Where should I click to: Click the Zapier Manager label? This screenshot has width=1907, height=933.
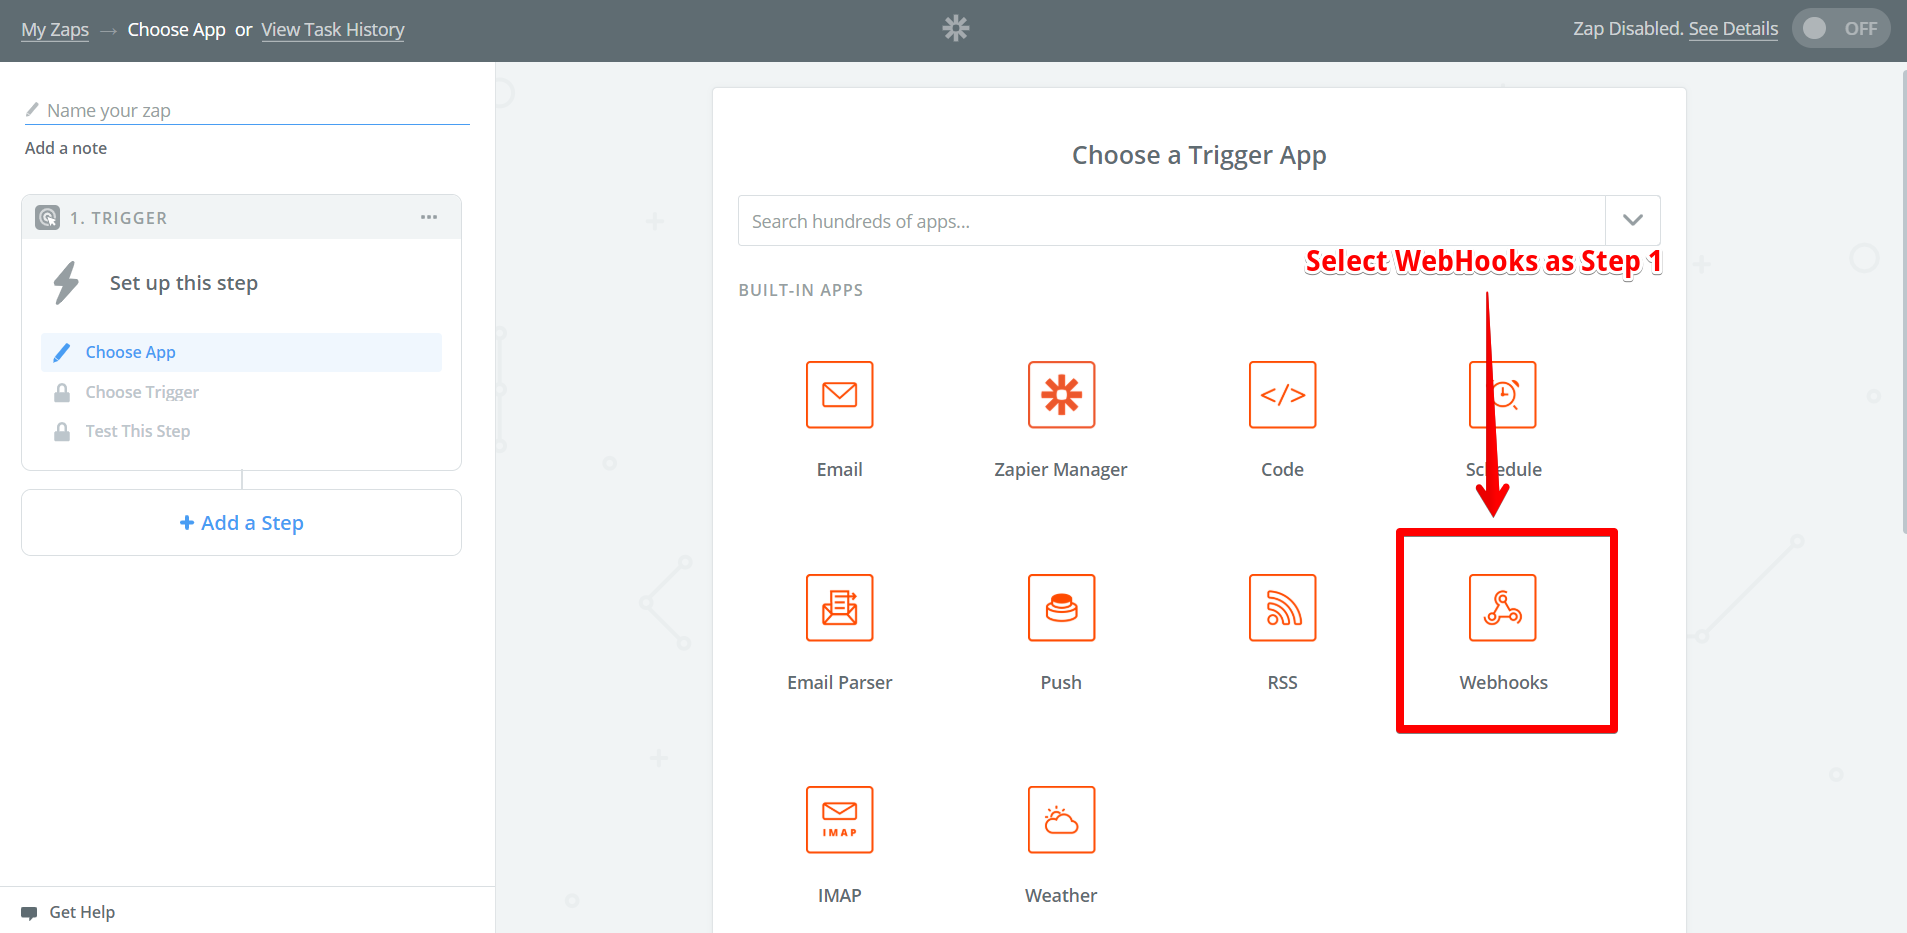[1061, 469]
